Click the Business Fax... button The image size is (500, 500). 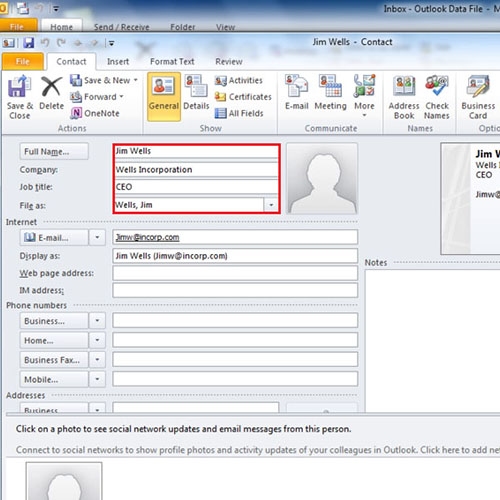54,360
